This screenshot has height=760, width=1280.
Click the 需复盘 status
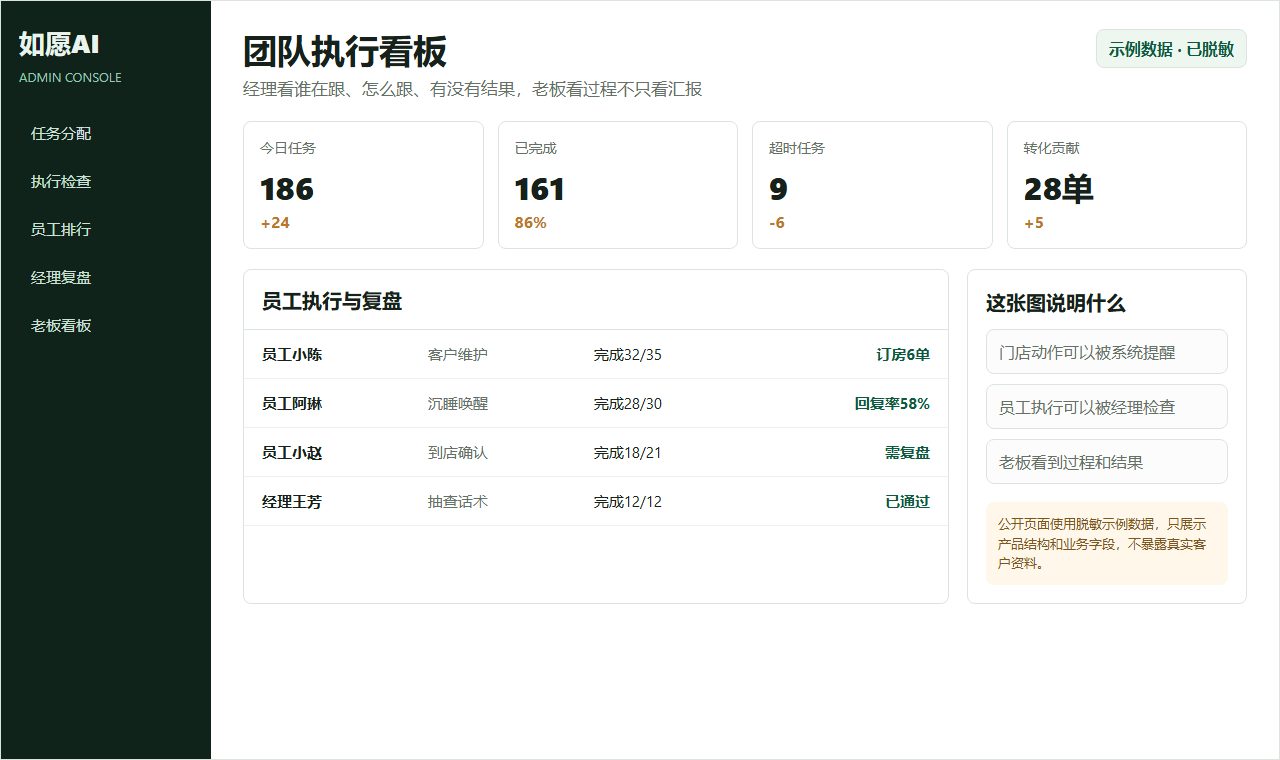coord(908,453)
